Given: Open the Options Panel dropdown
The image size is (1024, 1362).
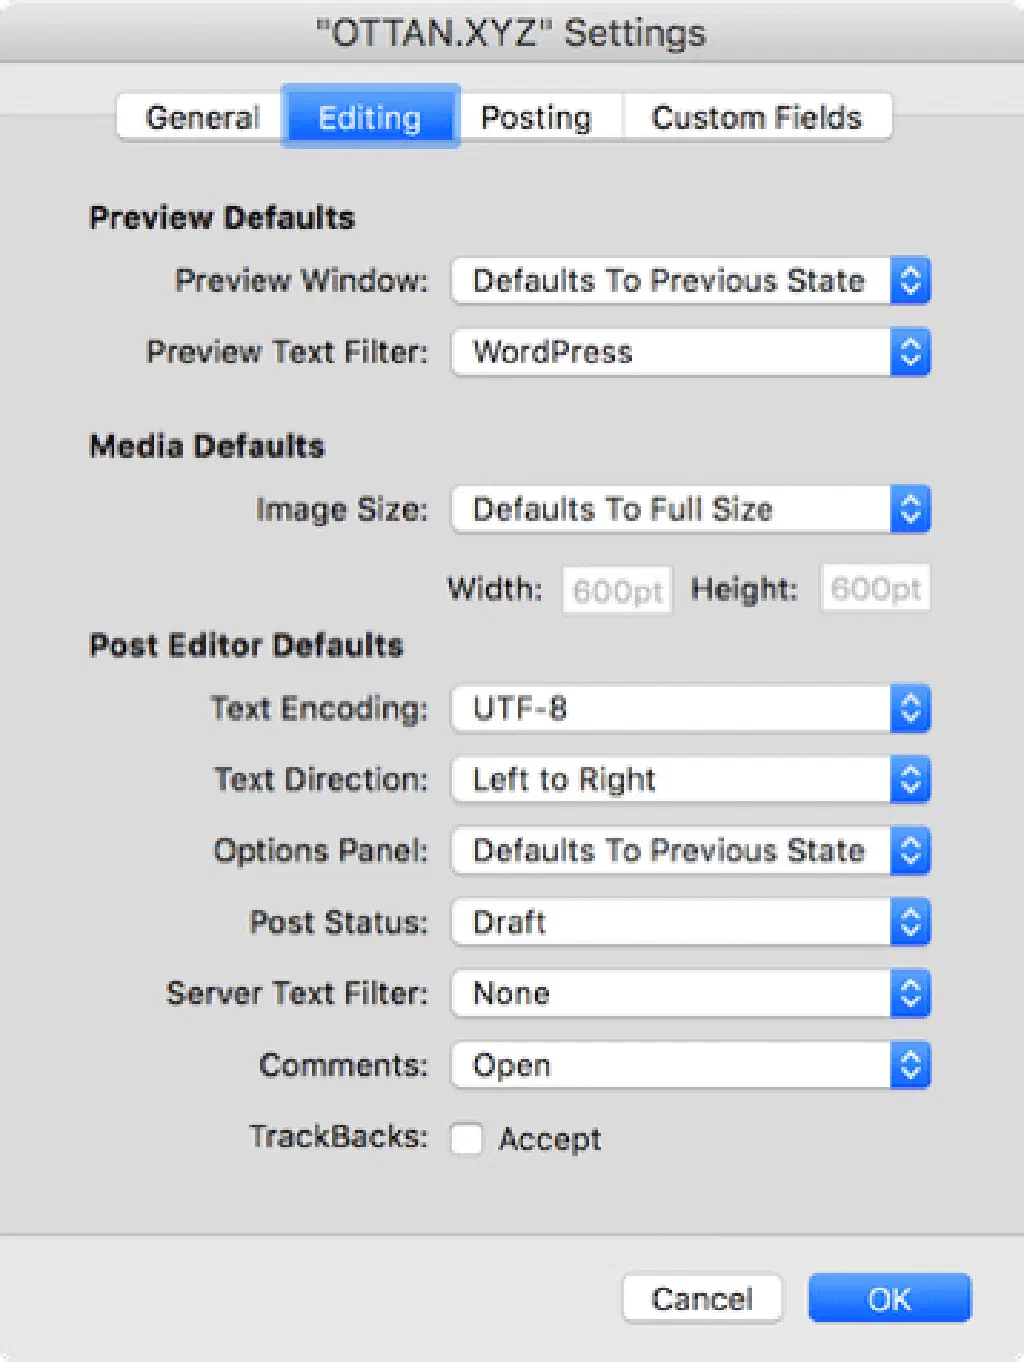Looking at the screenshot, I should (x=690, y=851).
